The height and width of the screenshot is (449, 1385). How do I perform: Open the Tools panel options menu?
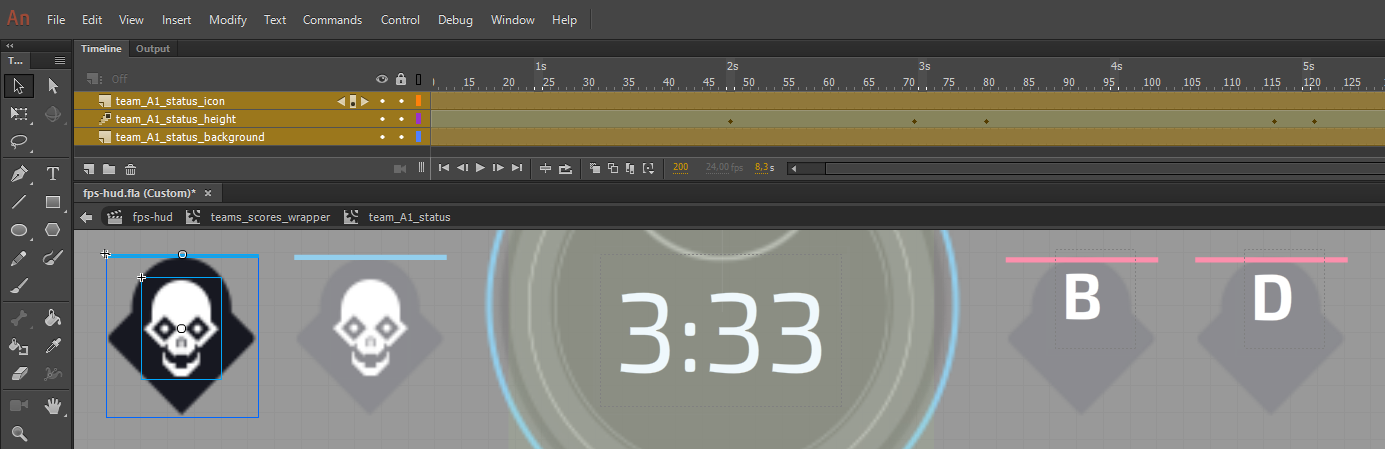point(60,61)
